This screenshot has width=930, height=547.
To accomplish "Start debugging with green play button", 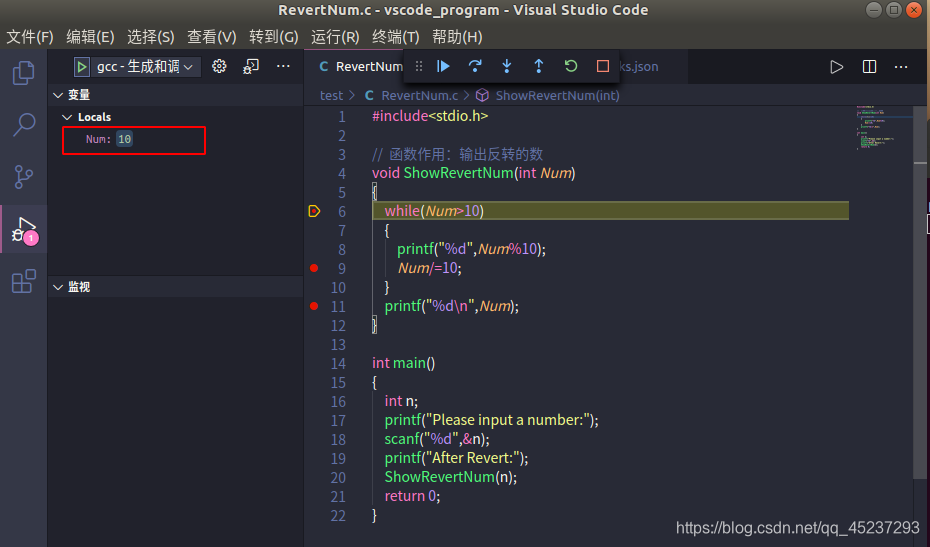I will pyautogui.click(x=82, y=66).
